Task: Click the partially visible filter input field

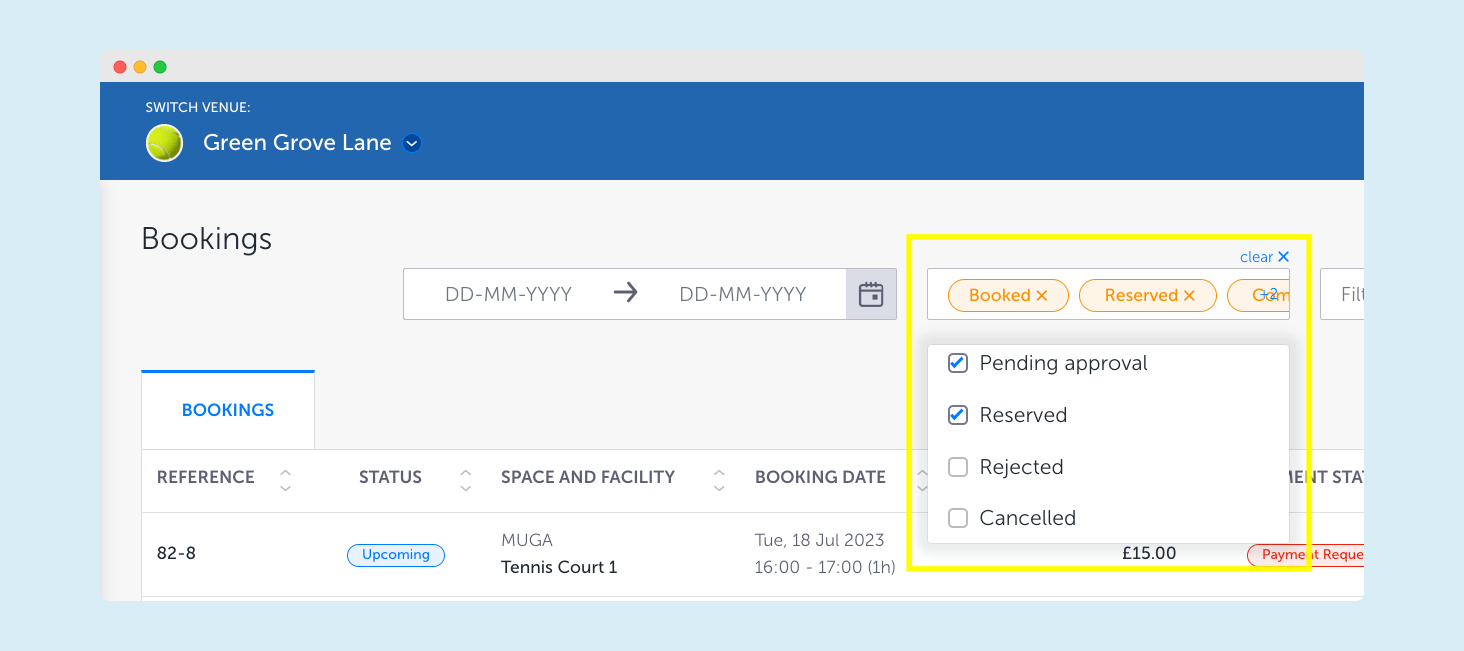Action: (x=1342, y=294)
